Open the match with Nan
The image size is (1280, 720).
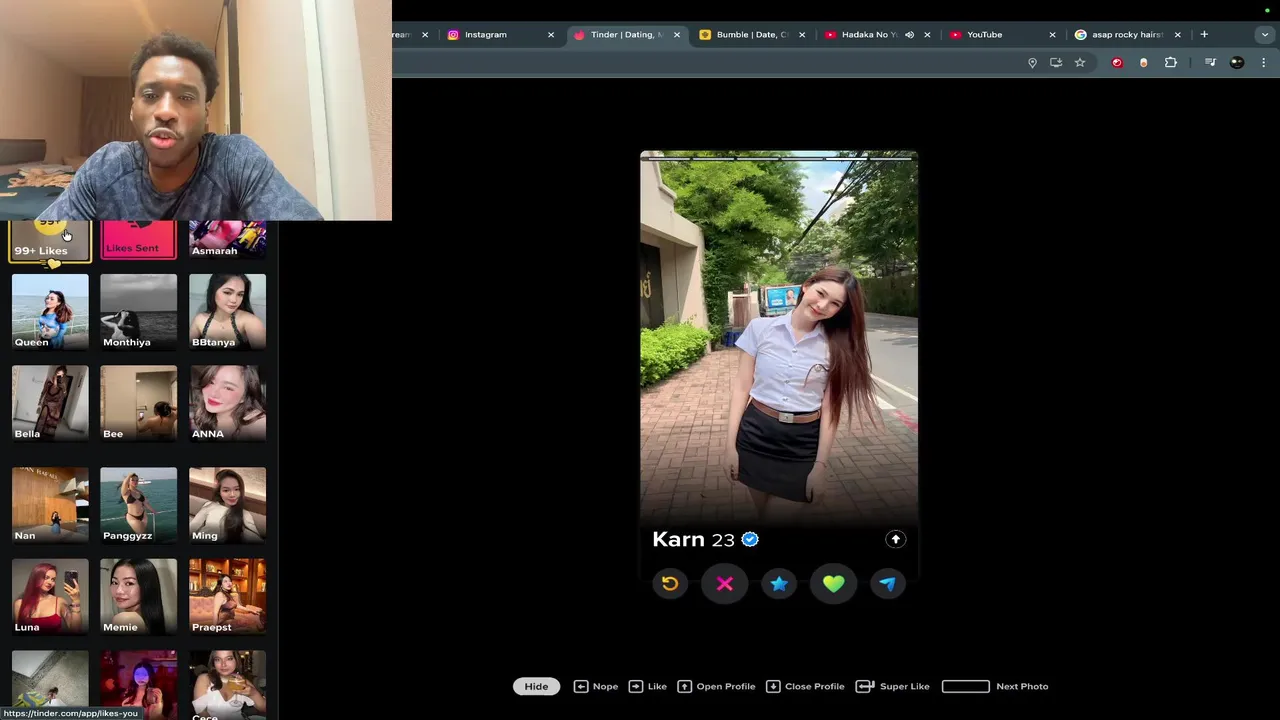(50, 505)
